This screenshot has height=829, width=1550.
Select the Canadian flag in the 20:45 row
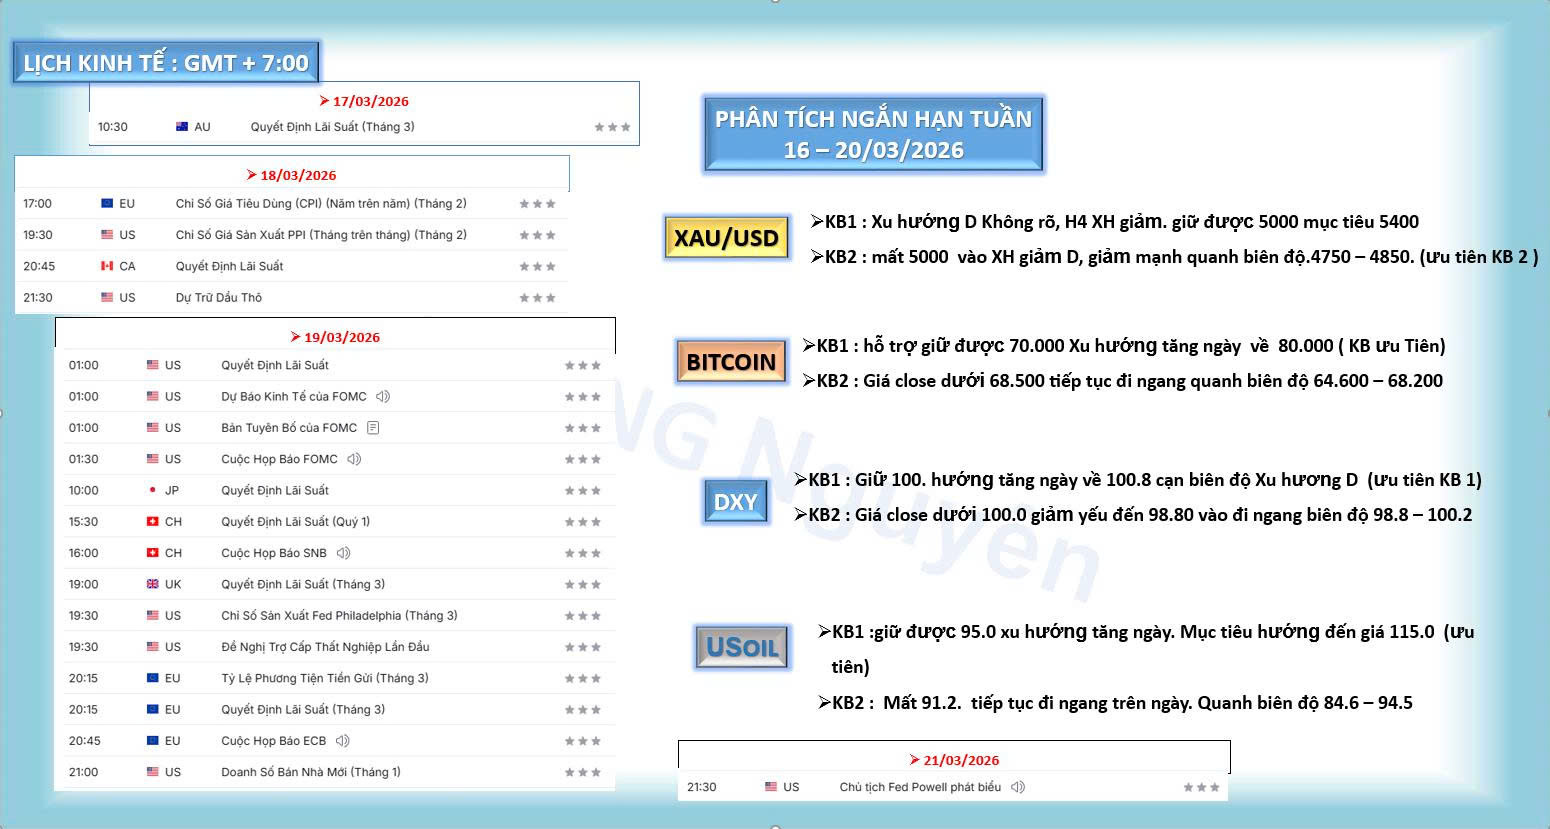107,266
